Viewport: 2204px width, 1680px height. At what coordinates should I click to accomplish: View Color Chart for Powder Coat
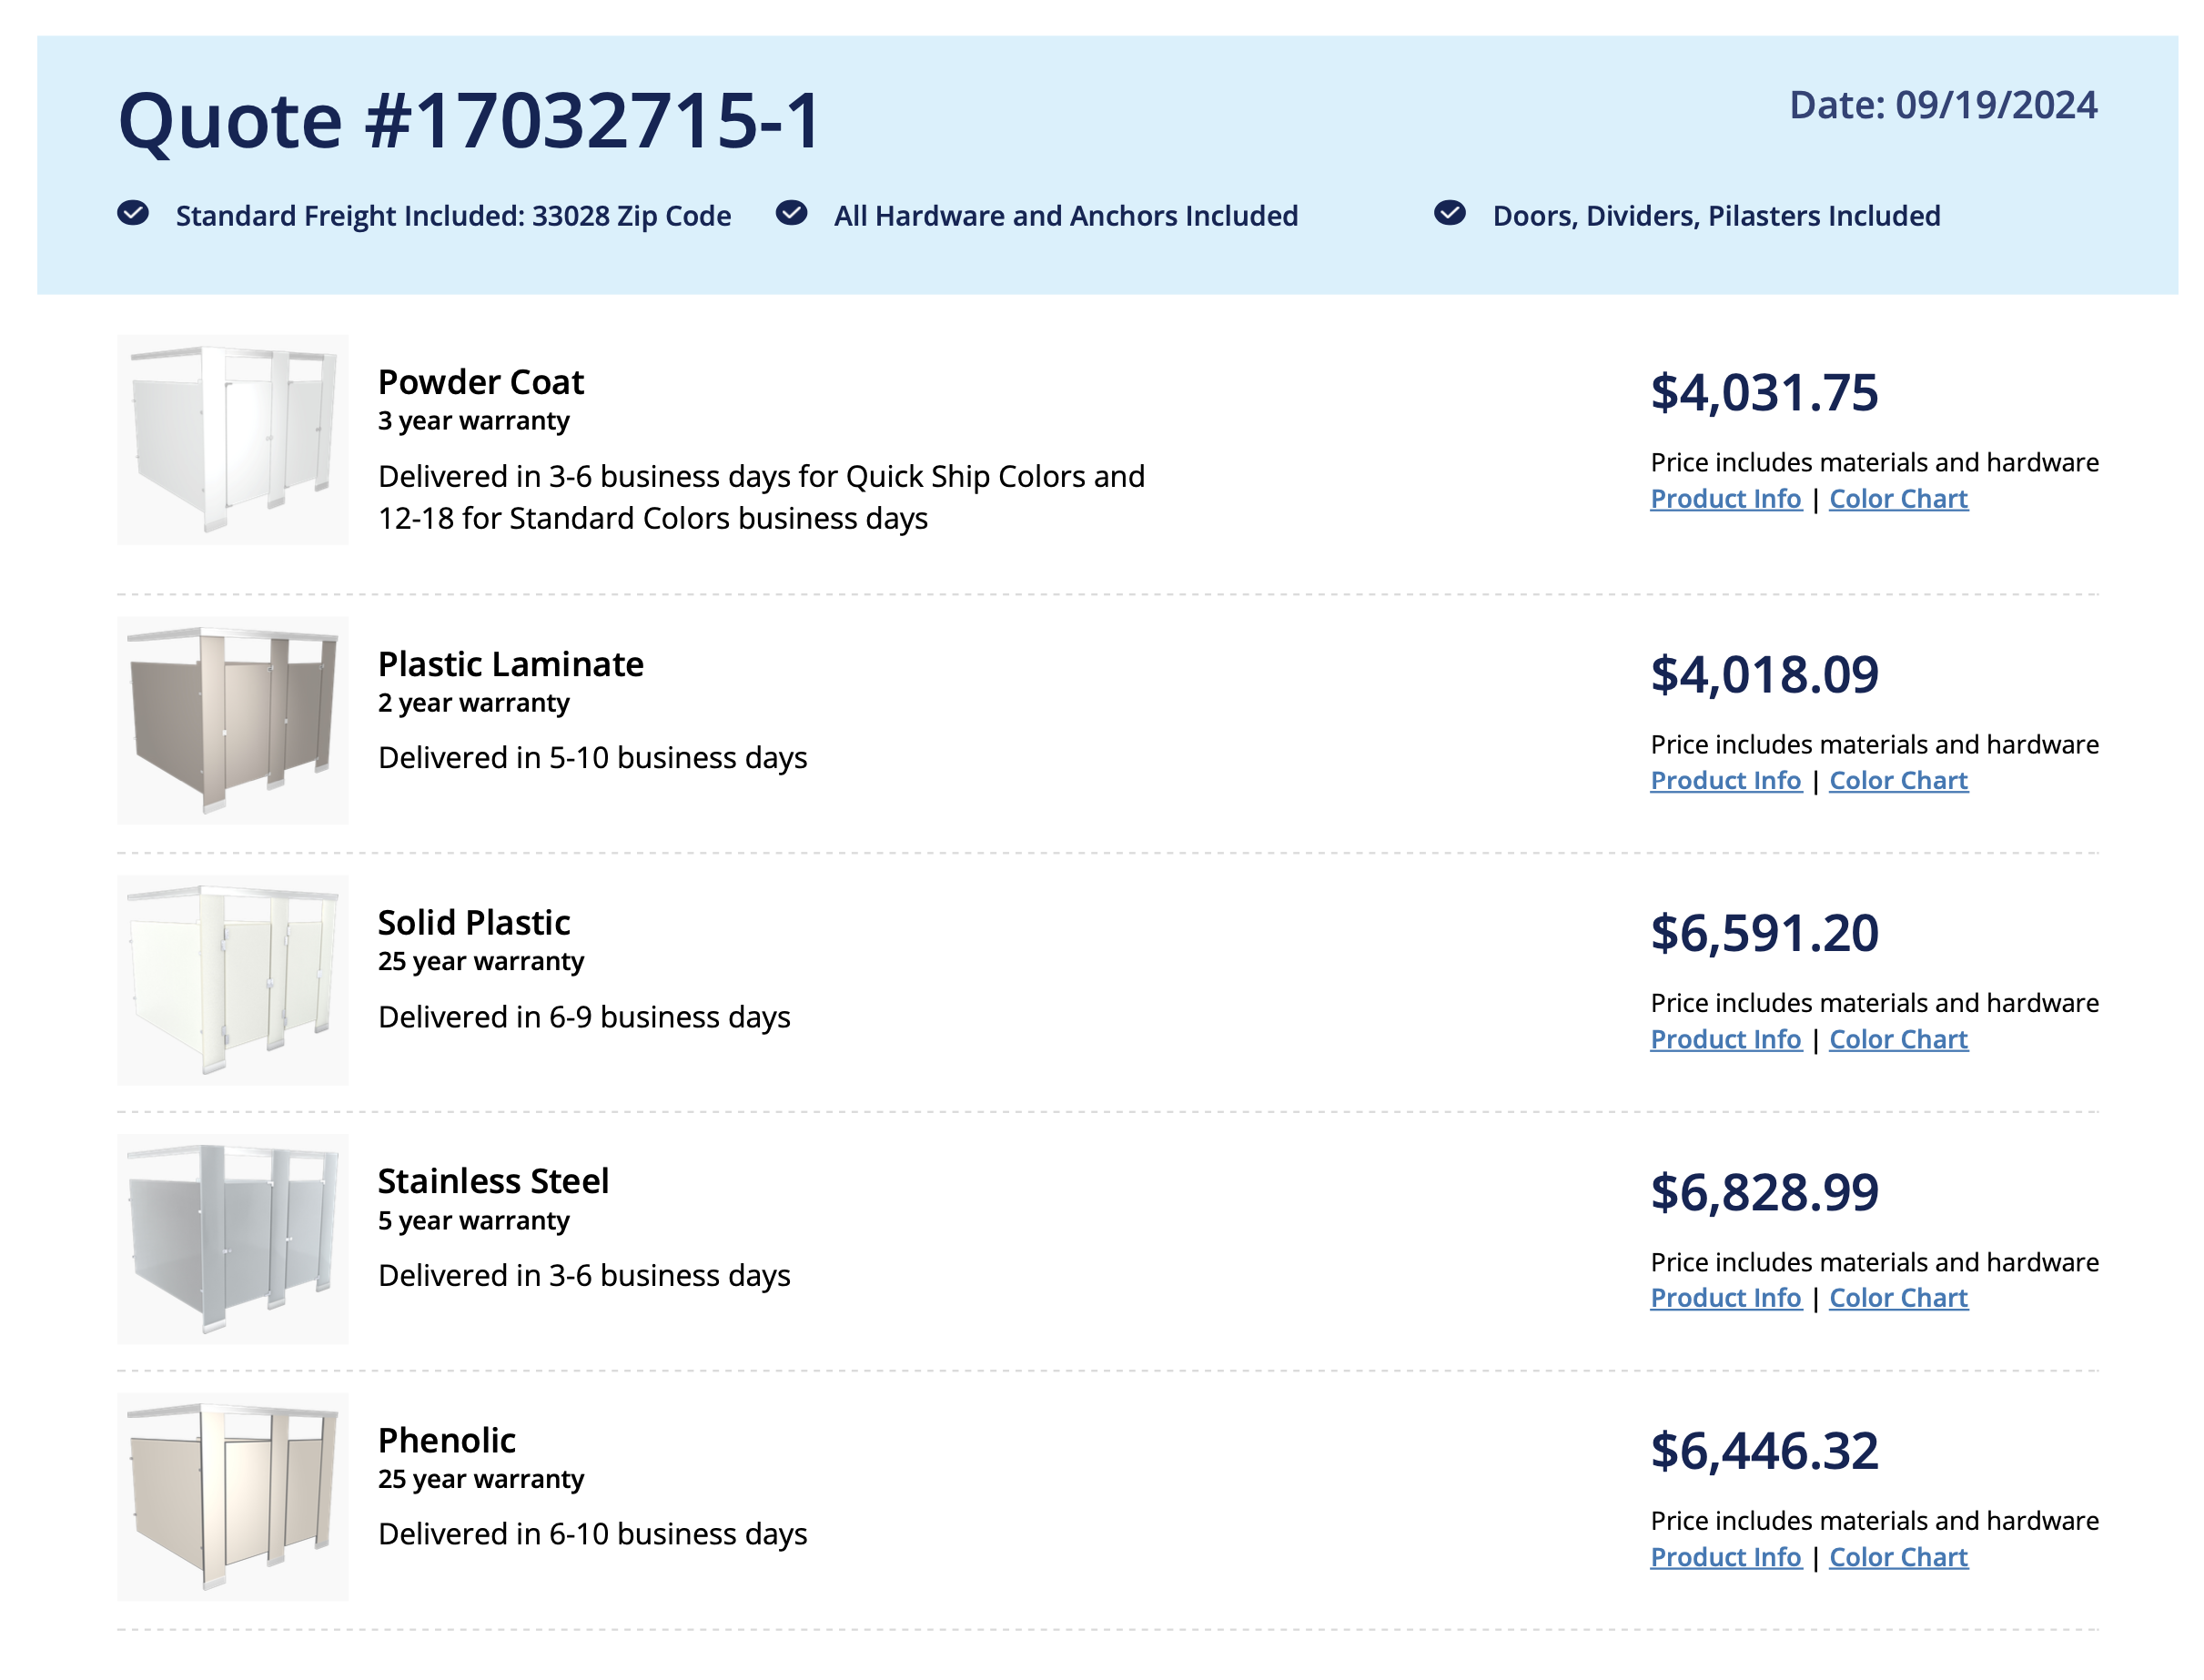pyautogui.click(x=1898, y=499)
